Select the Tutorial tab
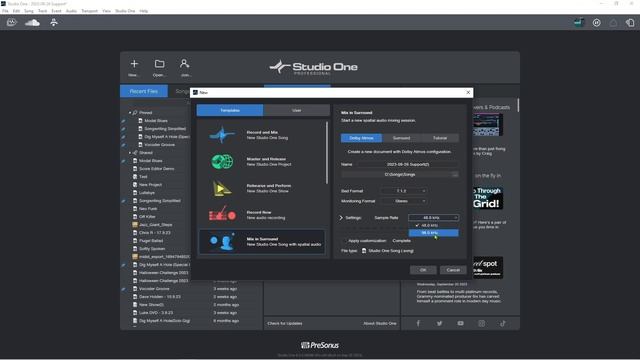 (440, 138)
